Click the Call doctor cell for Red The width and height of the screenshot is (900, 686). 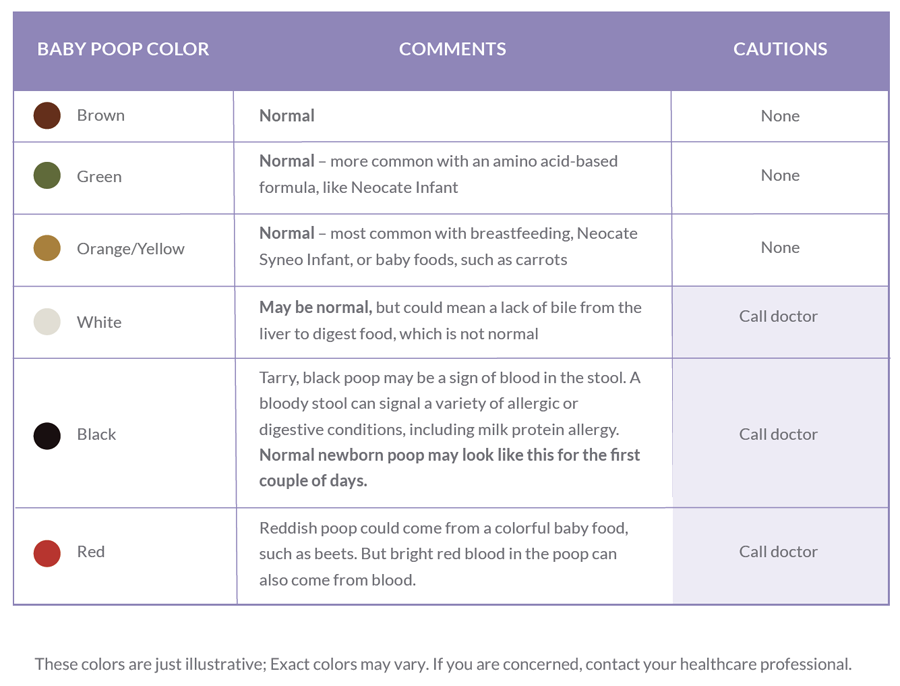click(x=781, y=556)
